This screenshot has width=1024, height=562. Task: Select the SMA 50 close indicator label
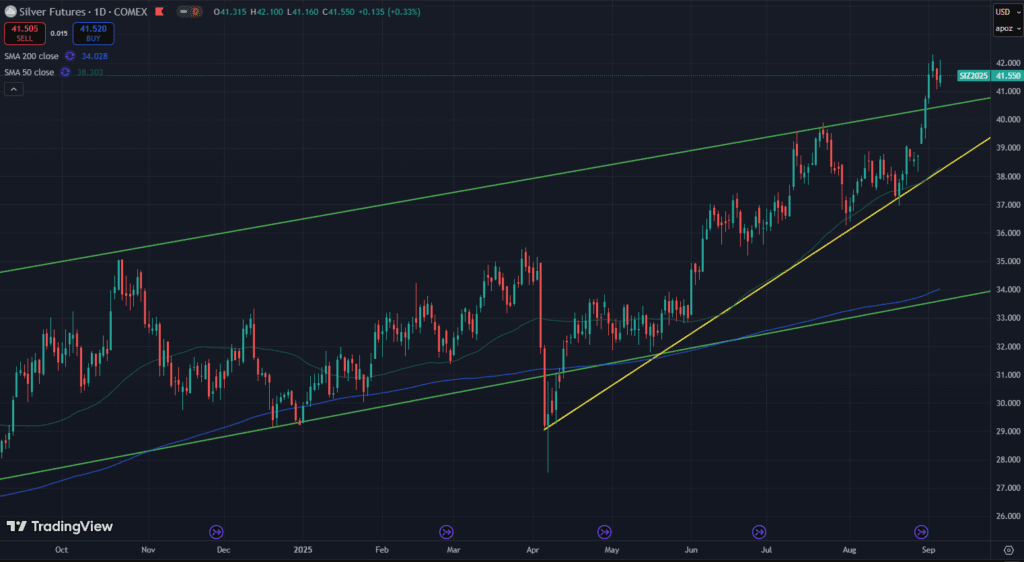pyautogui.click(x=29, y=72)
